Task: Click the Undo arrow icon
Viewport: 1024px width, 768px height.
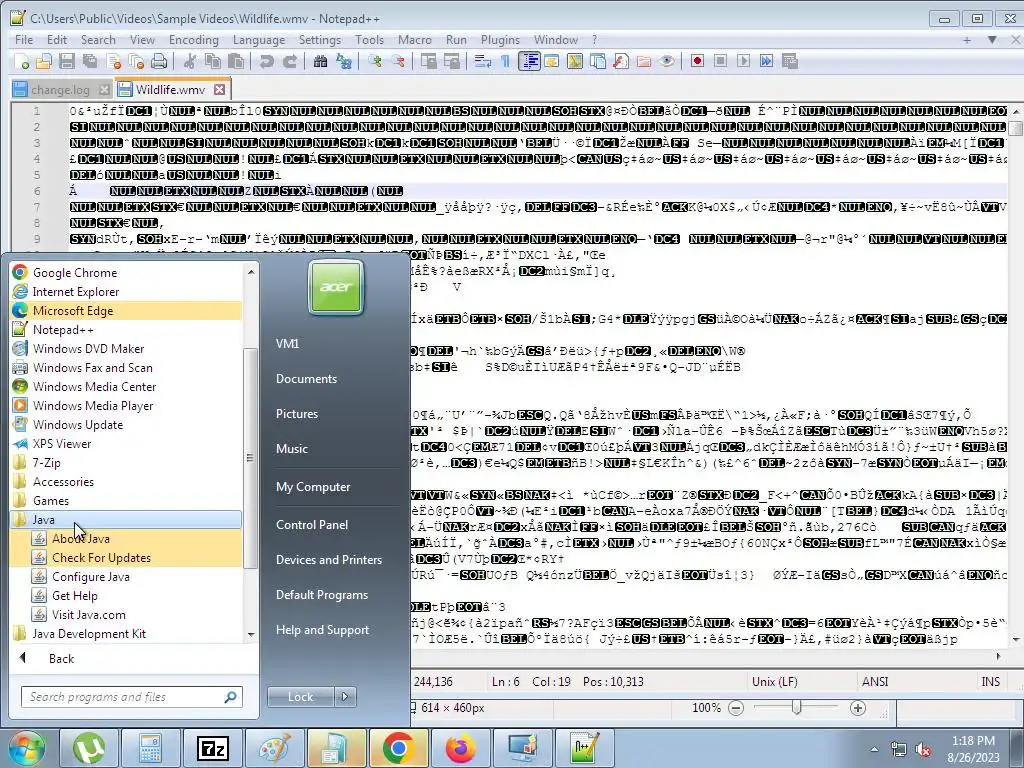Action: 266,61
